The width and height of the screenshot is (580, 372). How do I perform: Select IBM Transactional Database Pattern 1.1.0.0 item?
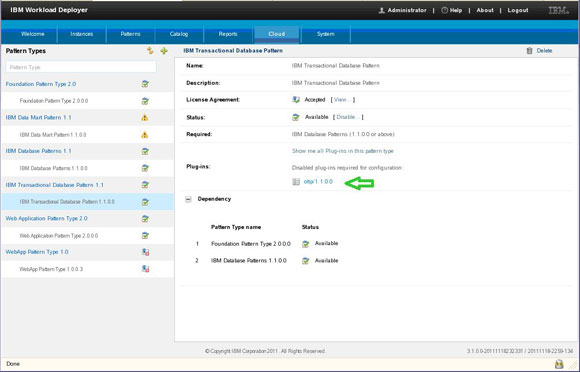(x=67, y=202)
